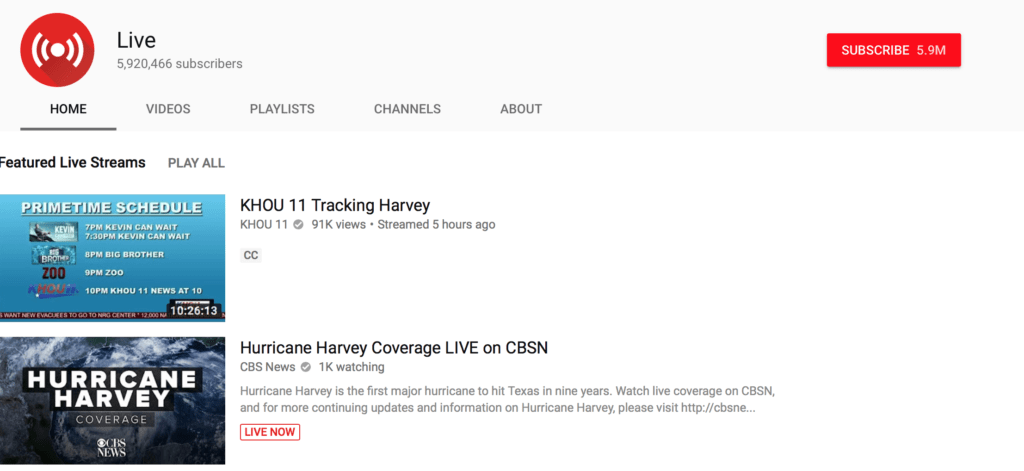The image size is (1024, 471).
Task: Click the Hurricane Harvey Coverage thumbnail
Action: click(x=112, y=401)
